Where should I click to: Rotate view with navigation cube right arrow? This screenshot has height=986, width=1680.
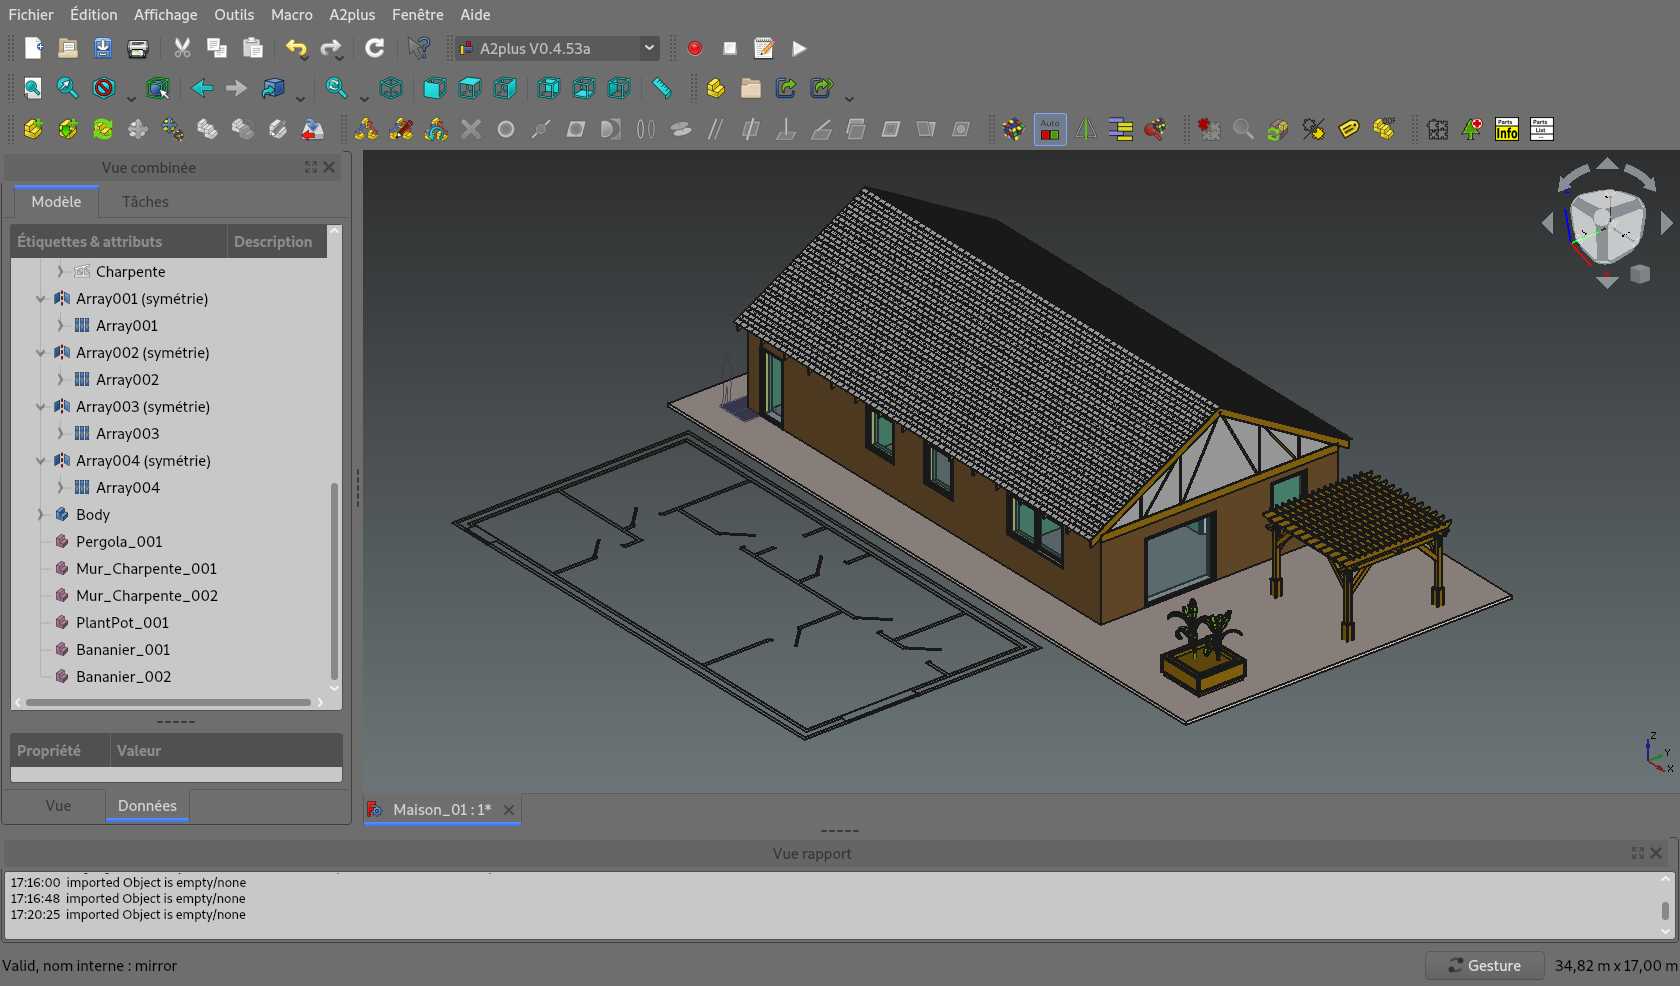[x=1666, y=223]
